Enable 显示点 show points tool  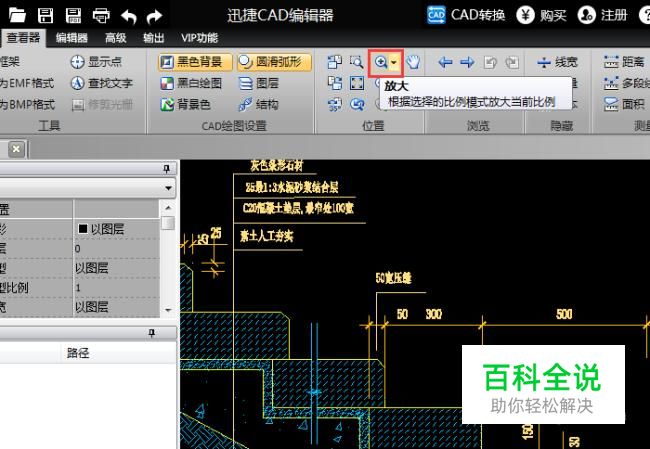tap(96, 62)
